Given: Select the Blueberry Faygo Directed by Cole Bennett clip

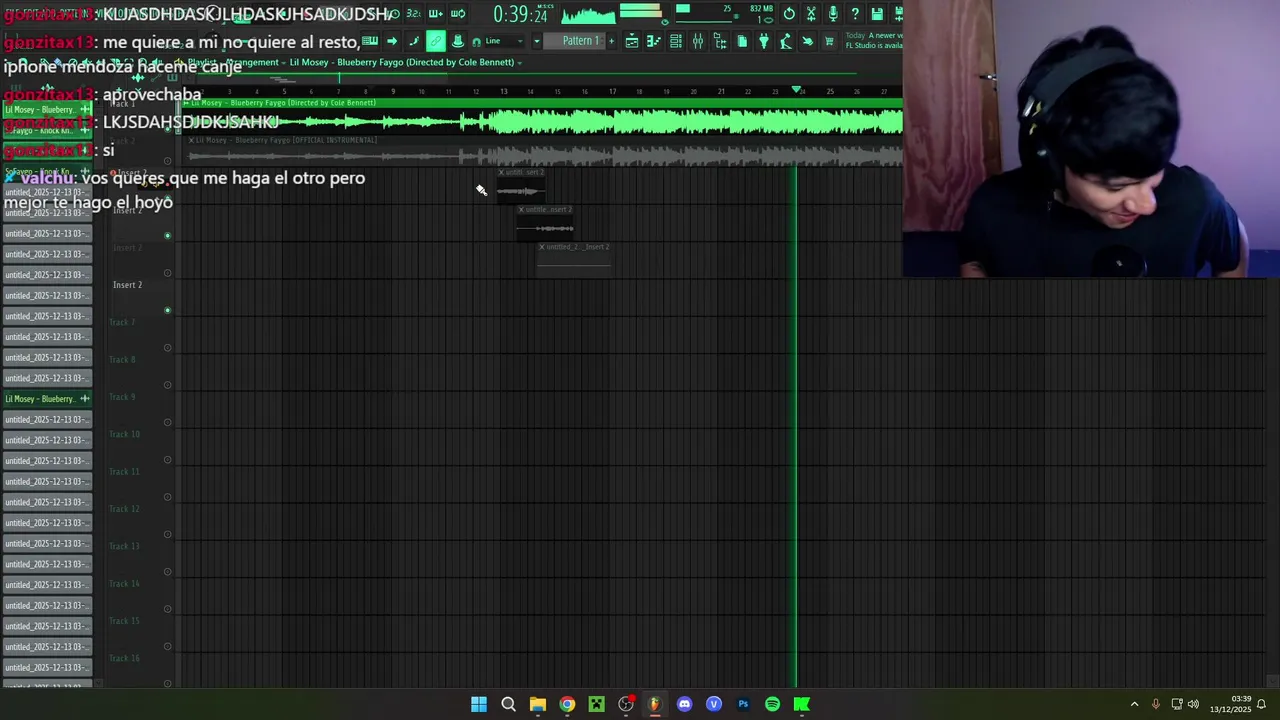Looking at the screenshot, I should click(540, 117).
